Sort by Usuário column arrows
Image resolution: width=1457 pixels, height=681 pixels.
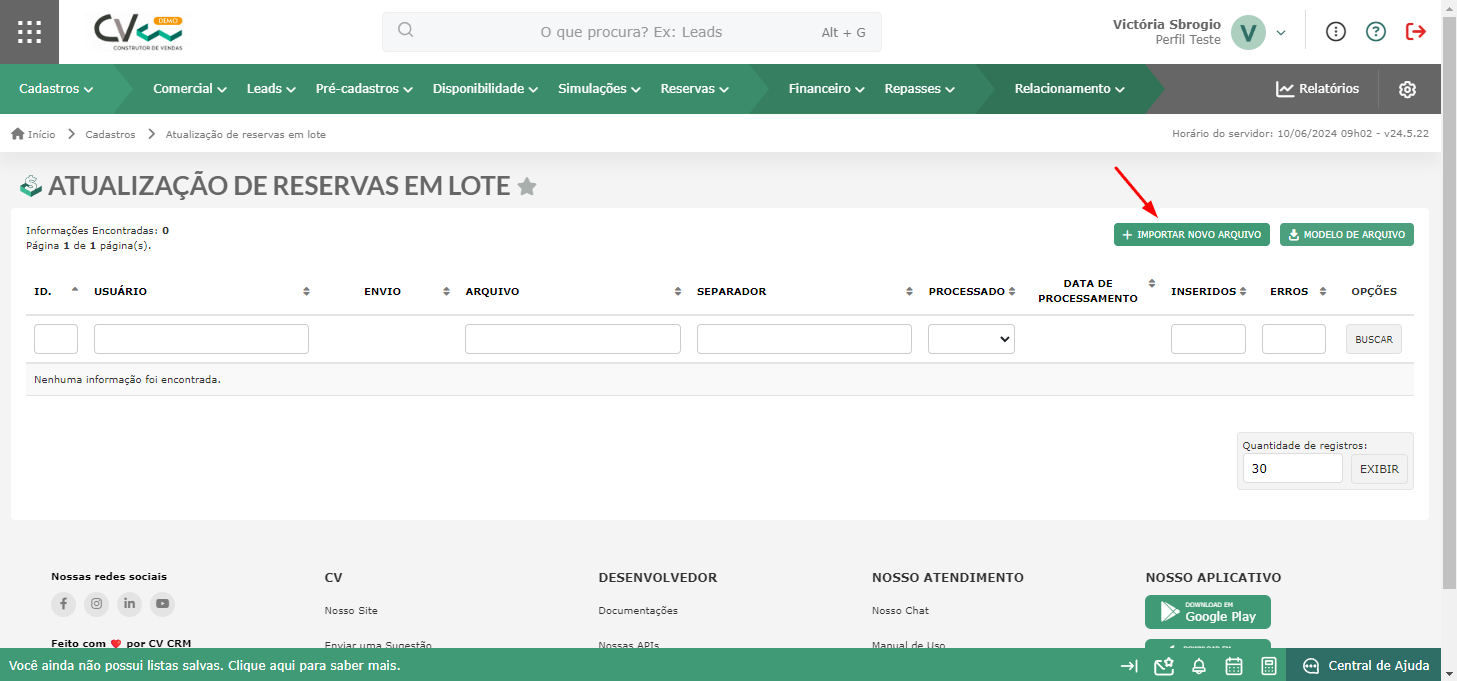(x=306, y=291)
